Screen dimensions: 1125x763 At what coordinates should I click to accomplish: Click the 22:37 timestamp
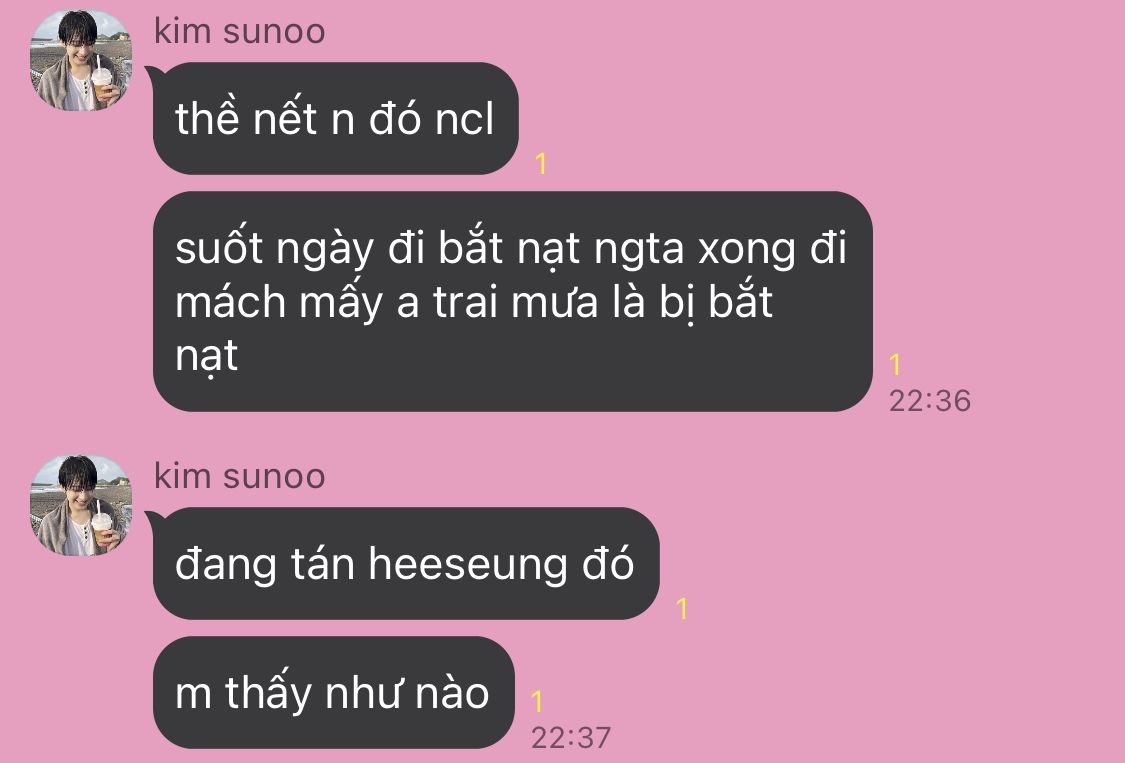tap(571, 737)
